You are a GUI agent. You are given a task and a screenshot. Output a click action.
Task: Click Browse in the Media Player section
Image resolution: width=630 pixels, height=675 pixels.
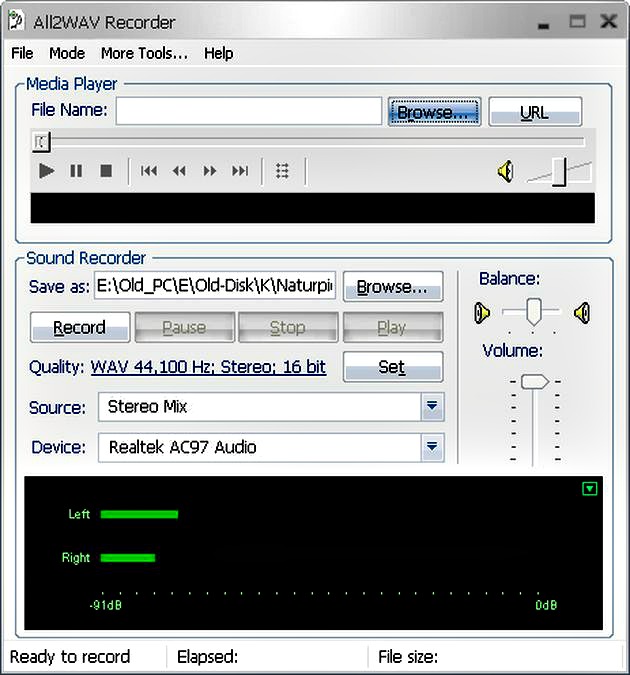click(434, 112)
